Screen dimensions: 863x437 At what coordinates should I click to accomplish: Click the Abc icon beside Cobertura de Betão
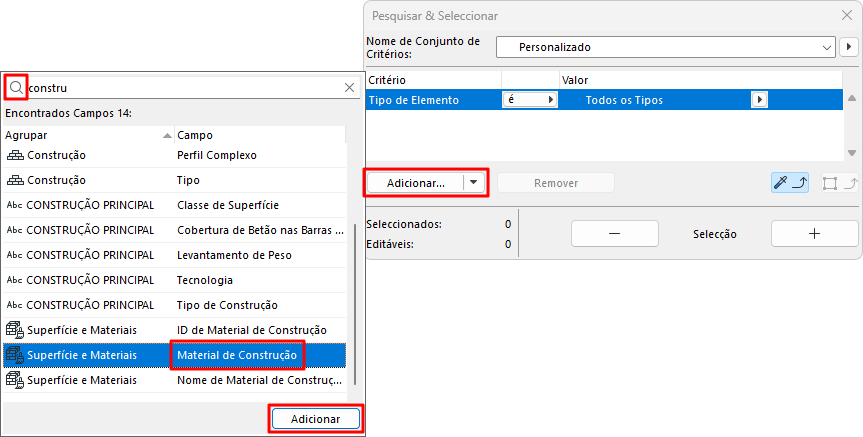pos(14,230)
